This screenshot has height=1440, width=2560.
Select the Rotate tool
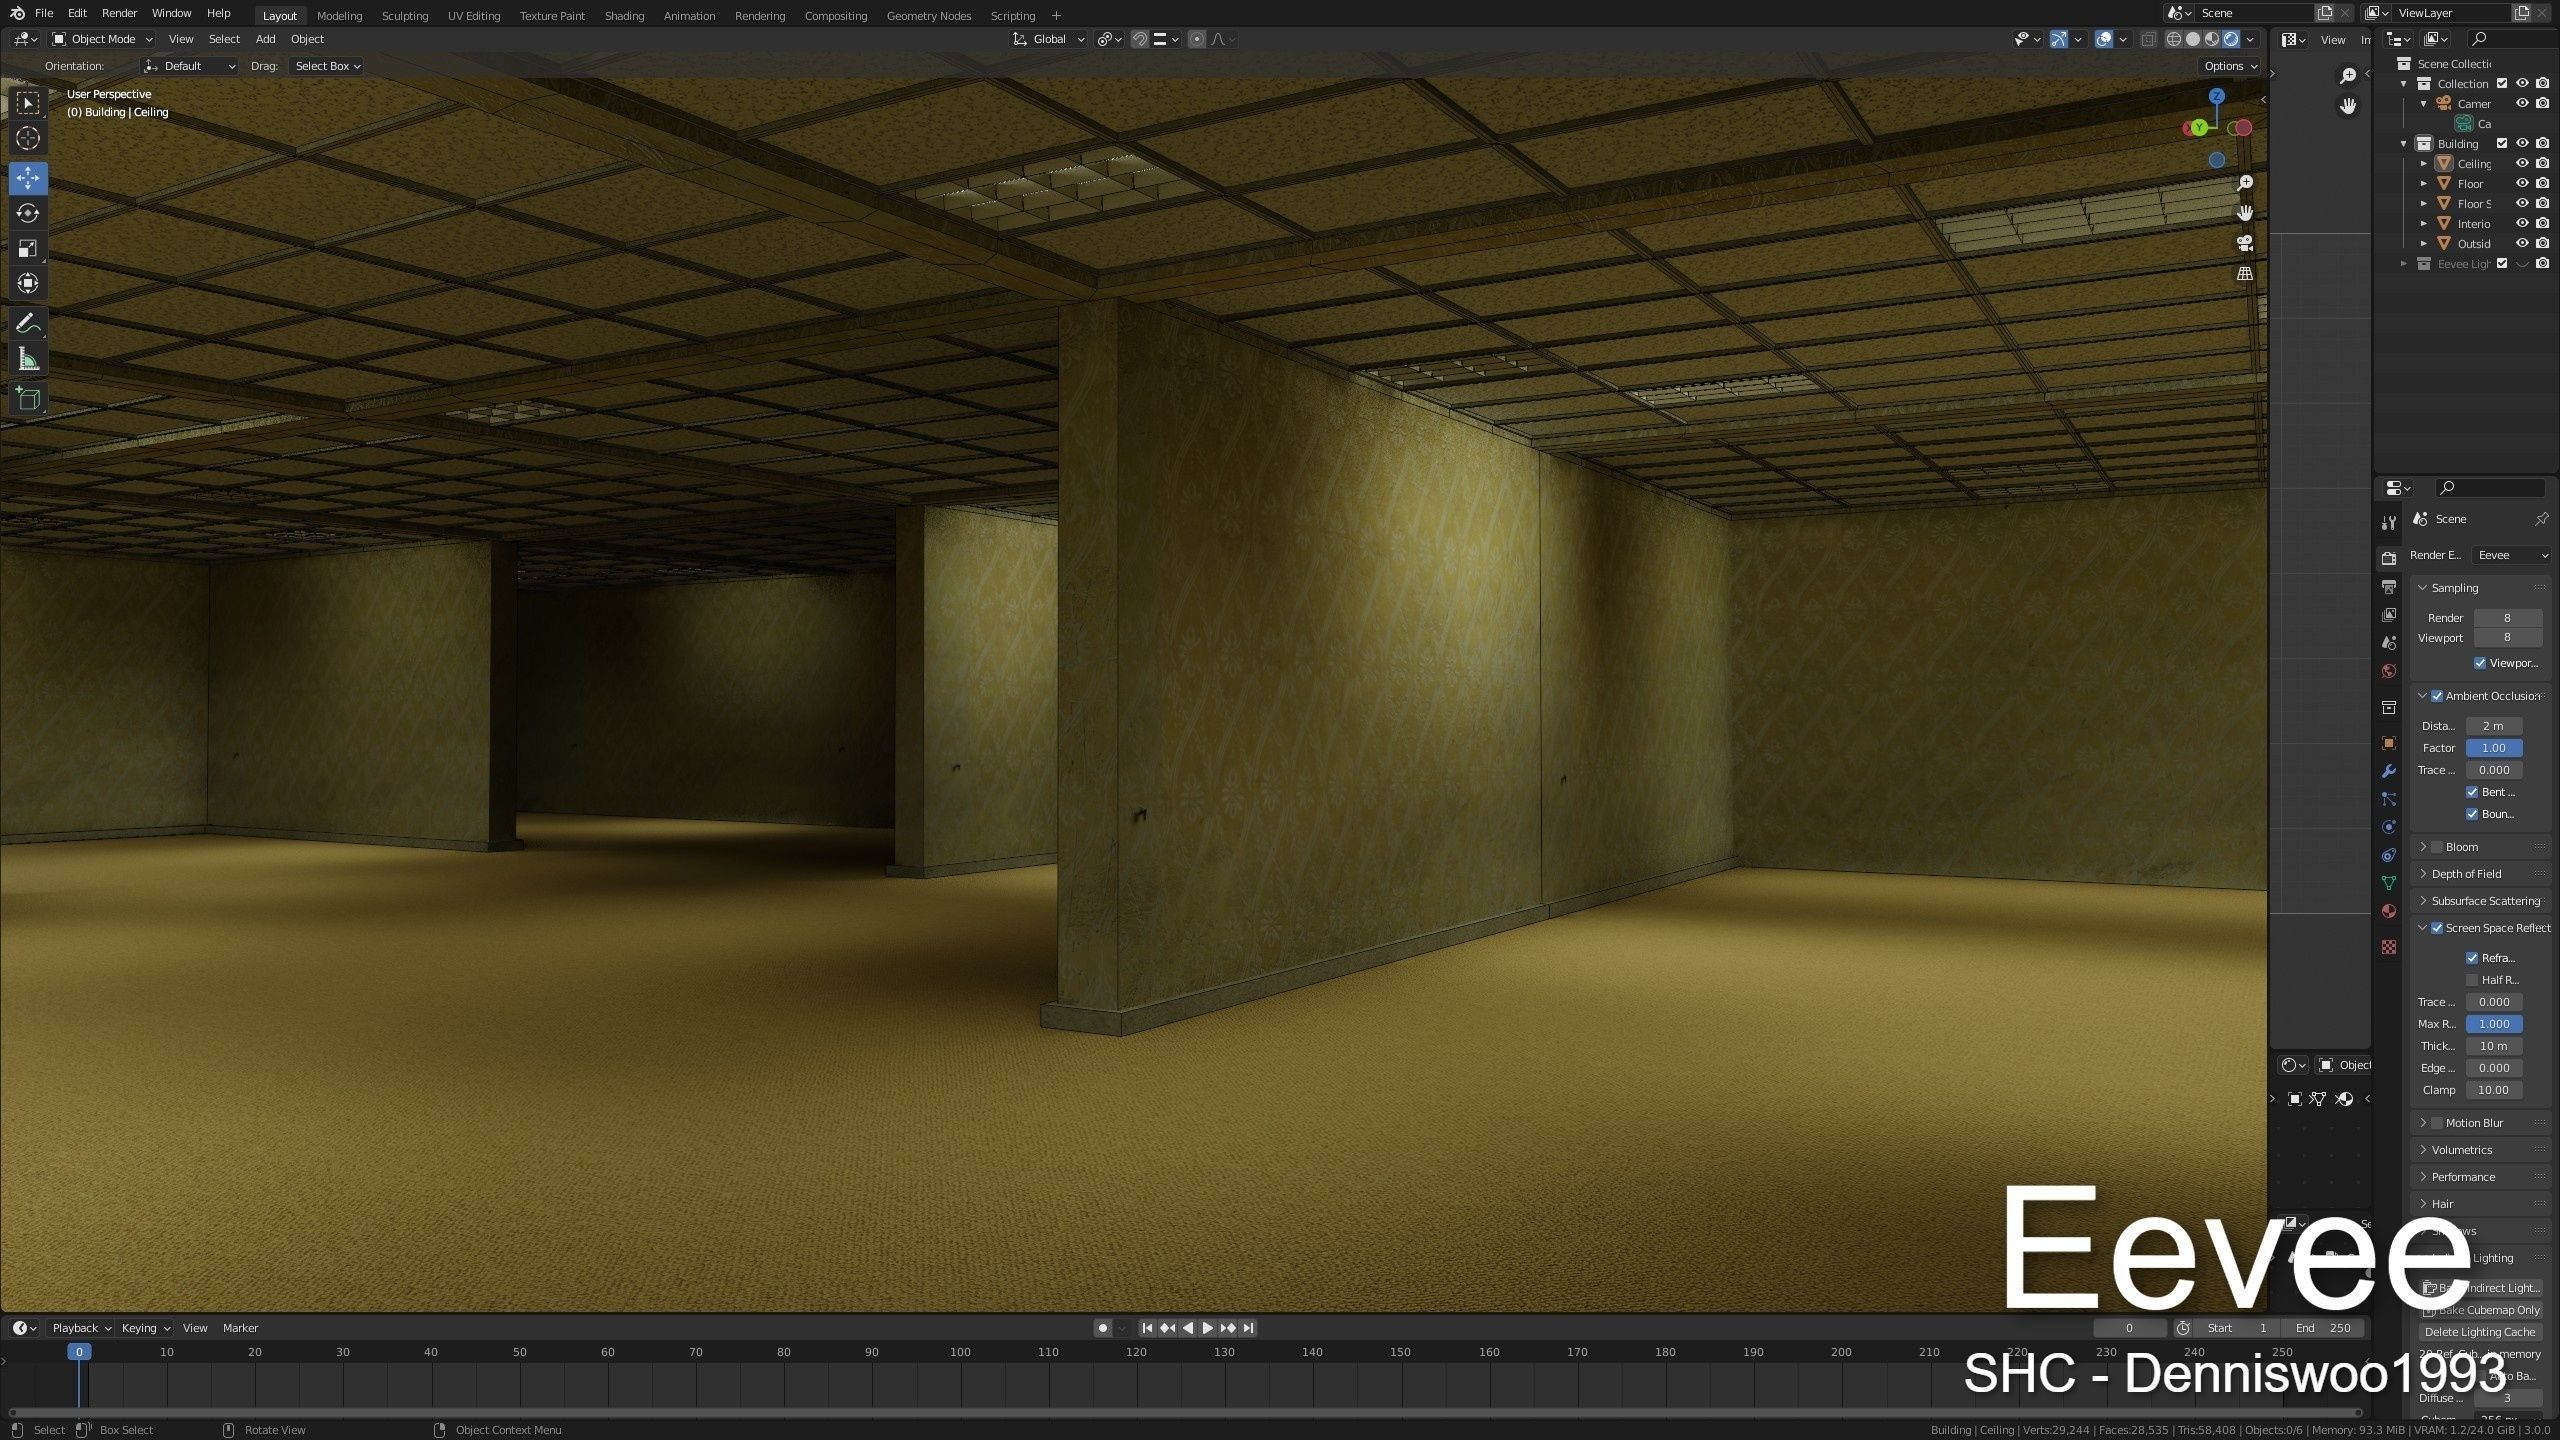coord(28,213)
